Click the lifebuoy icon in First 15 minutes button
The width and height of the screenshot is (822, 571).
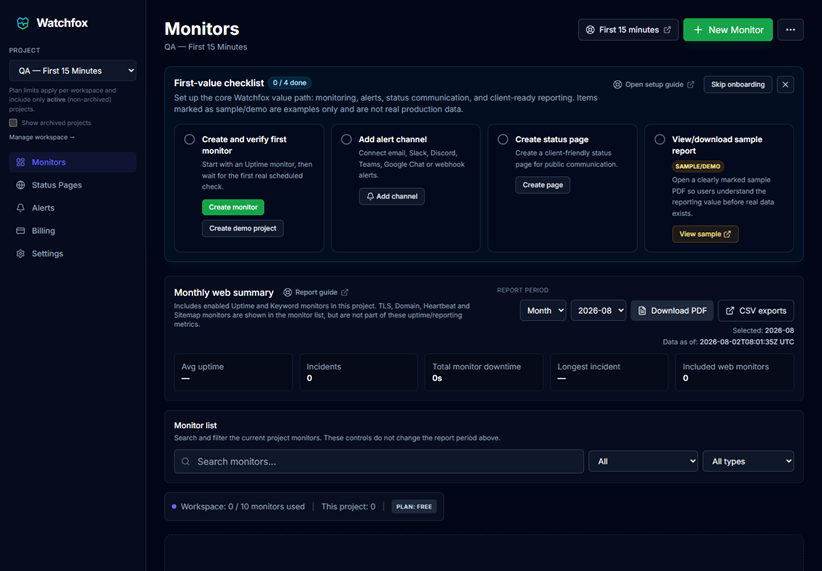tap(590, 30)
